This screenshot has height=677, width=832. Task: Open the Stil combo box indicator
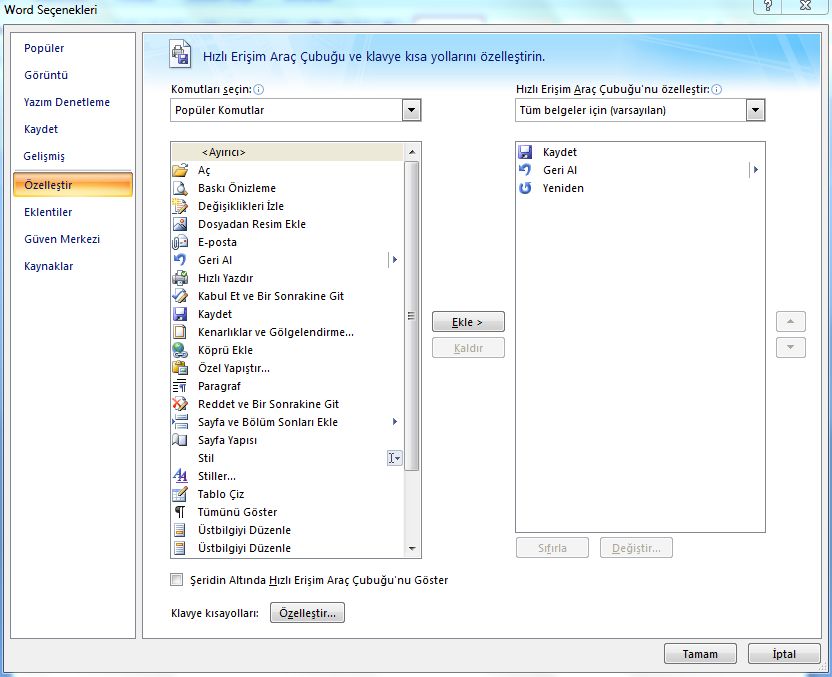click(x=394, y=458)
